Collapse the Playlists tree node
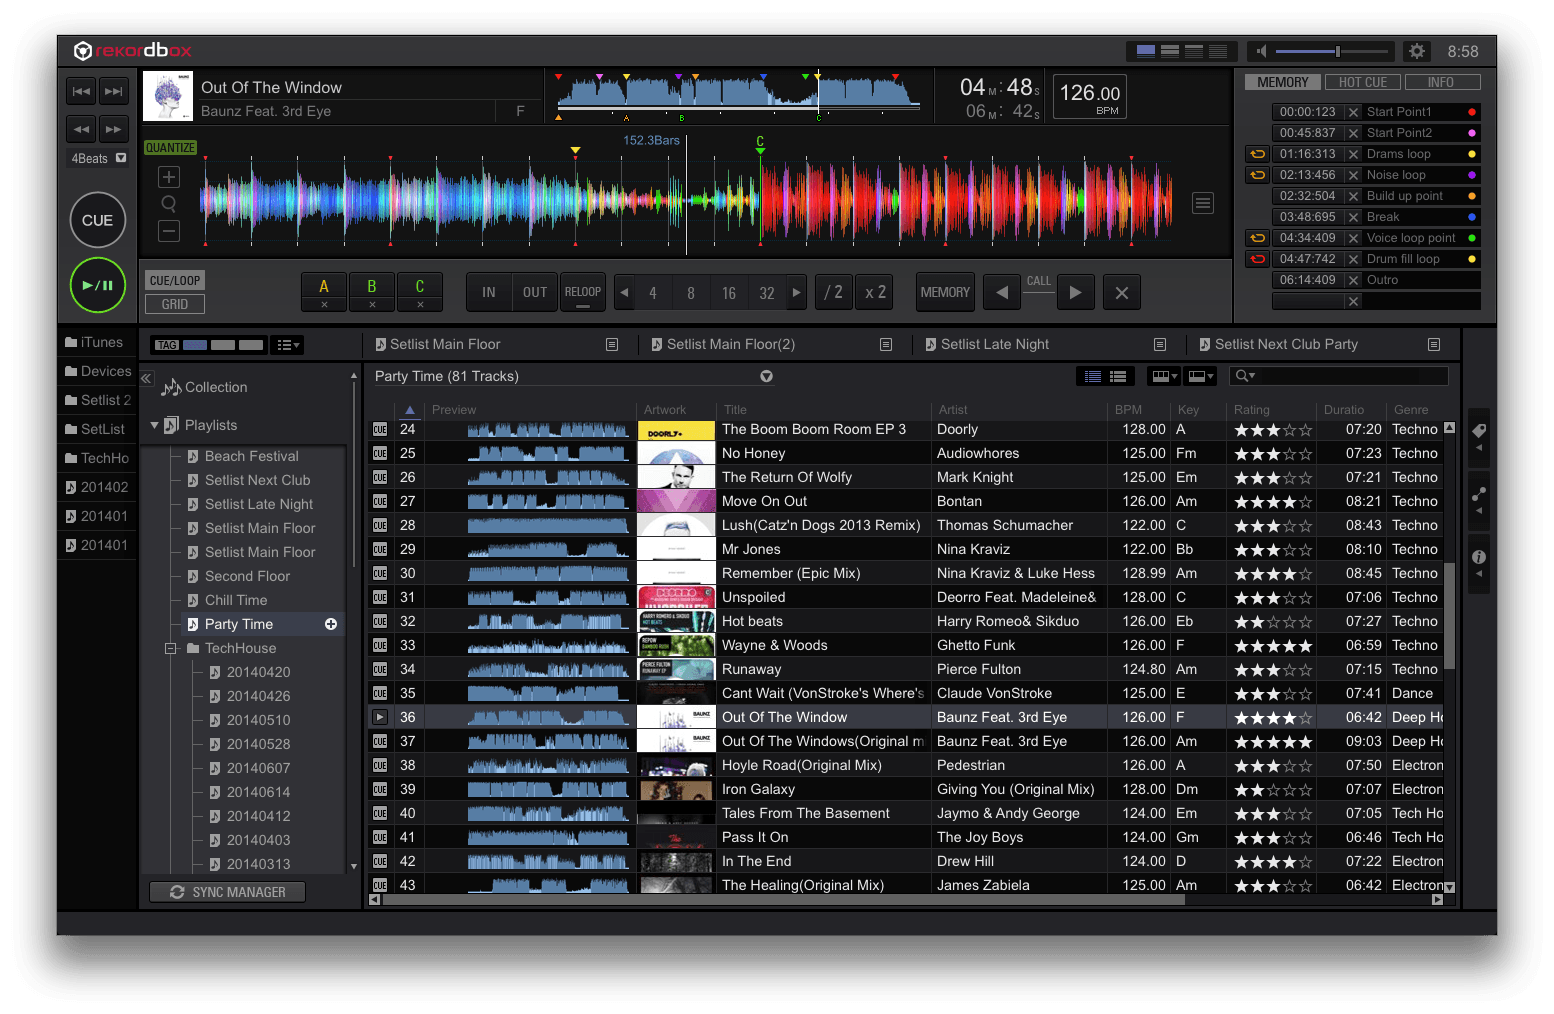The width and height of the screenshot is (1554, 1014). coord(154,425)
